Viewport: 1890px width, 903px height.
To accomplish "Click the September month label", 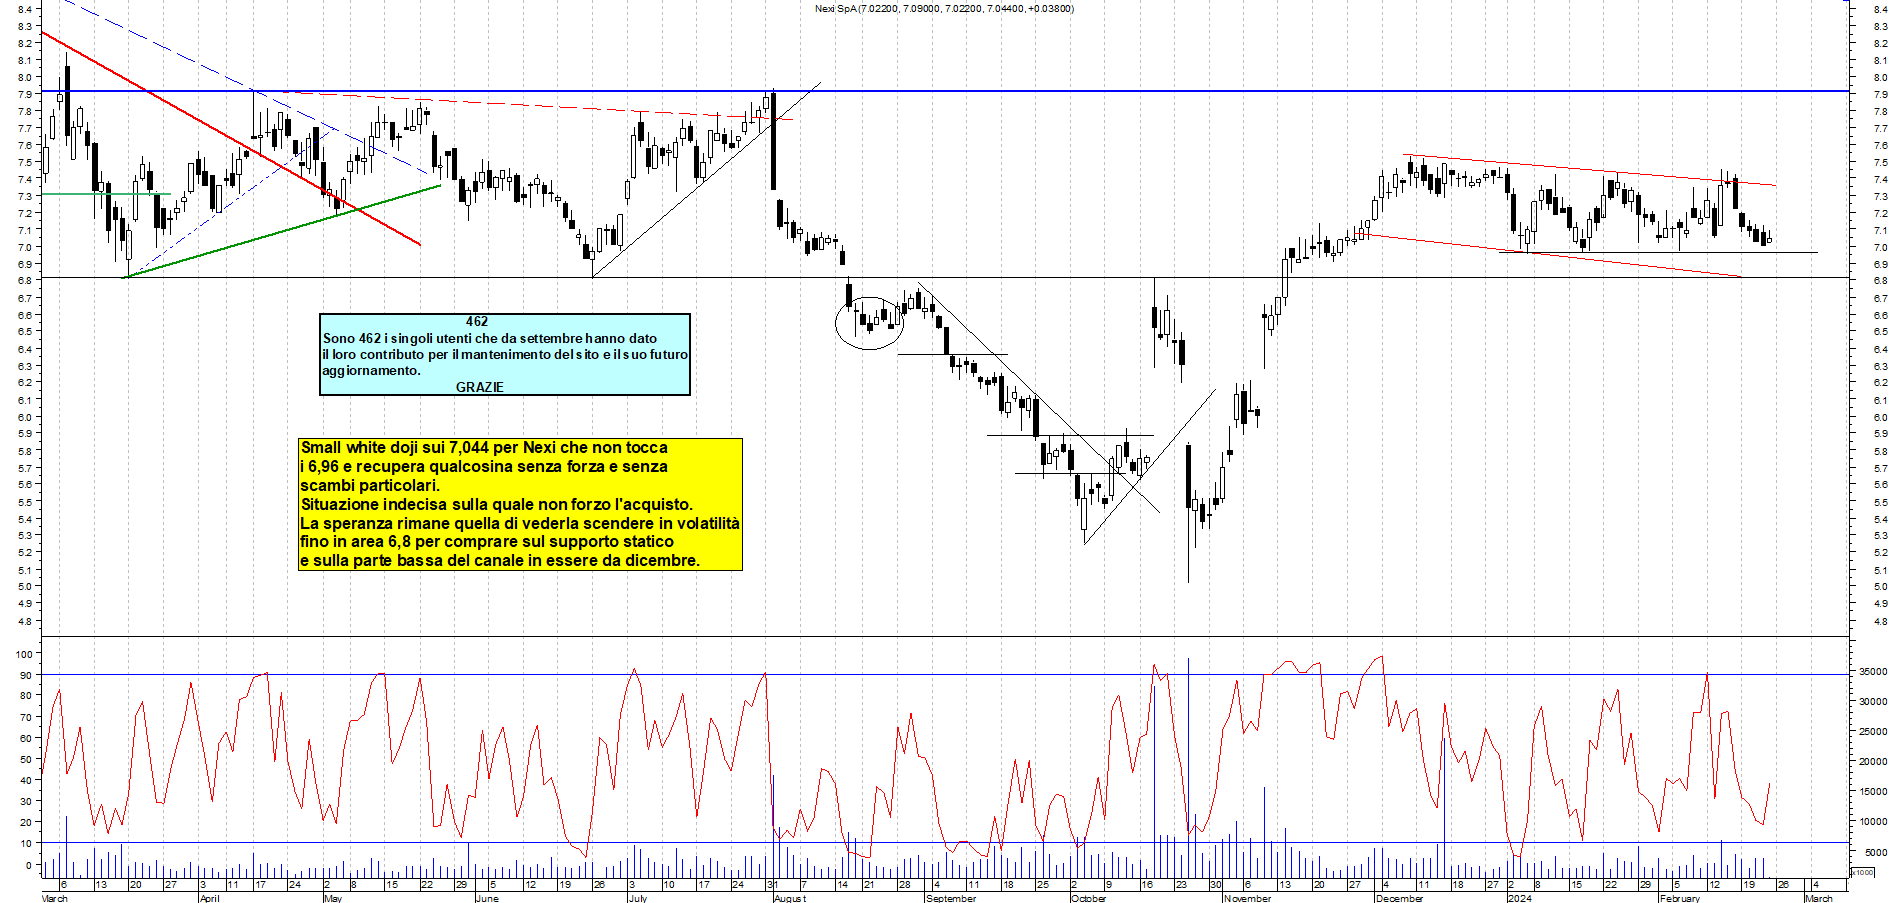I will coord(951,898).
